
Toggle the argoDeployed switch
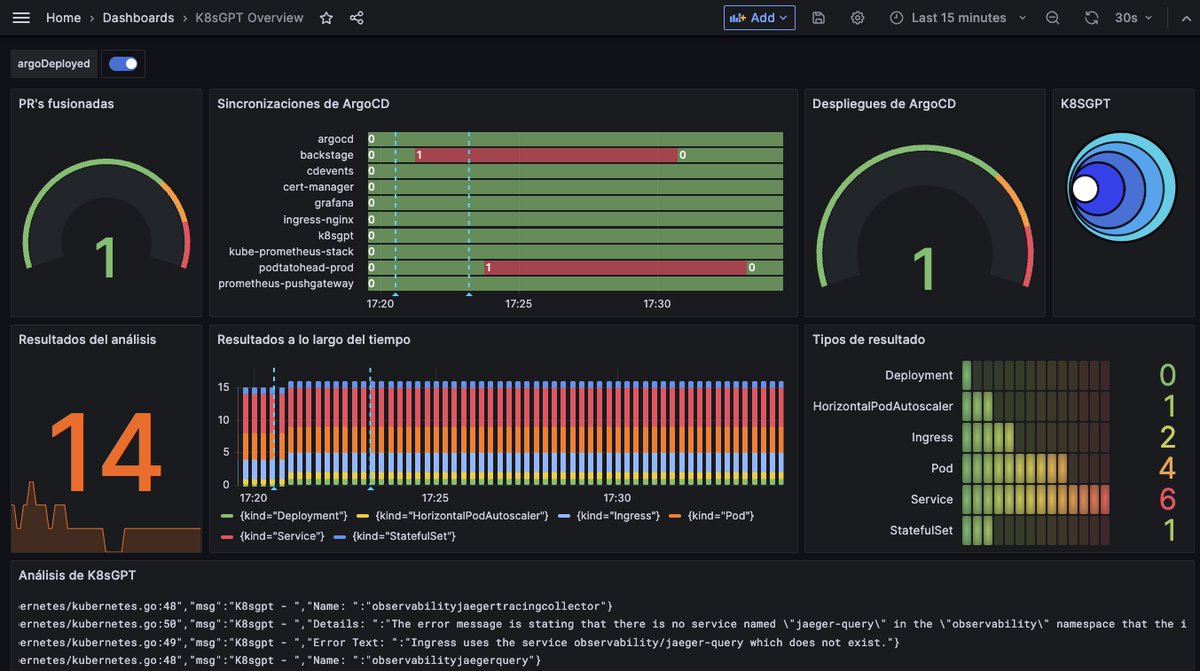(124, 64)
